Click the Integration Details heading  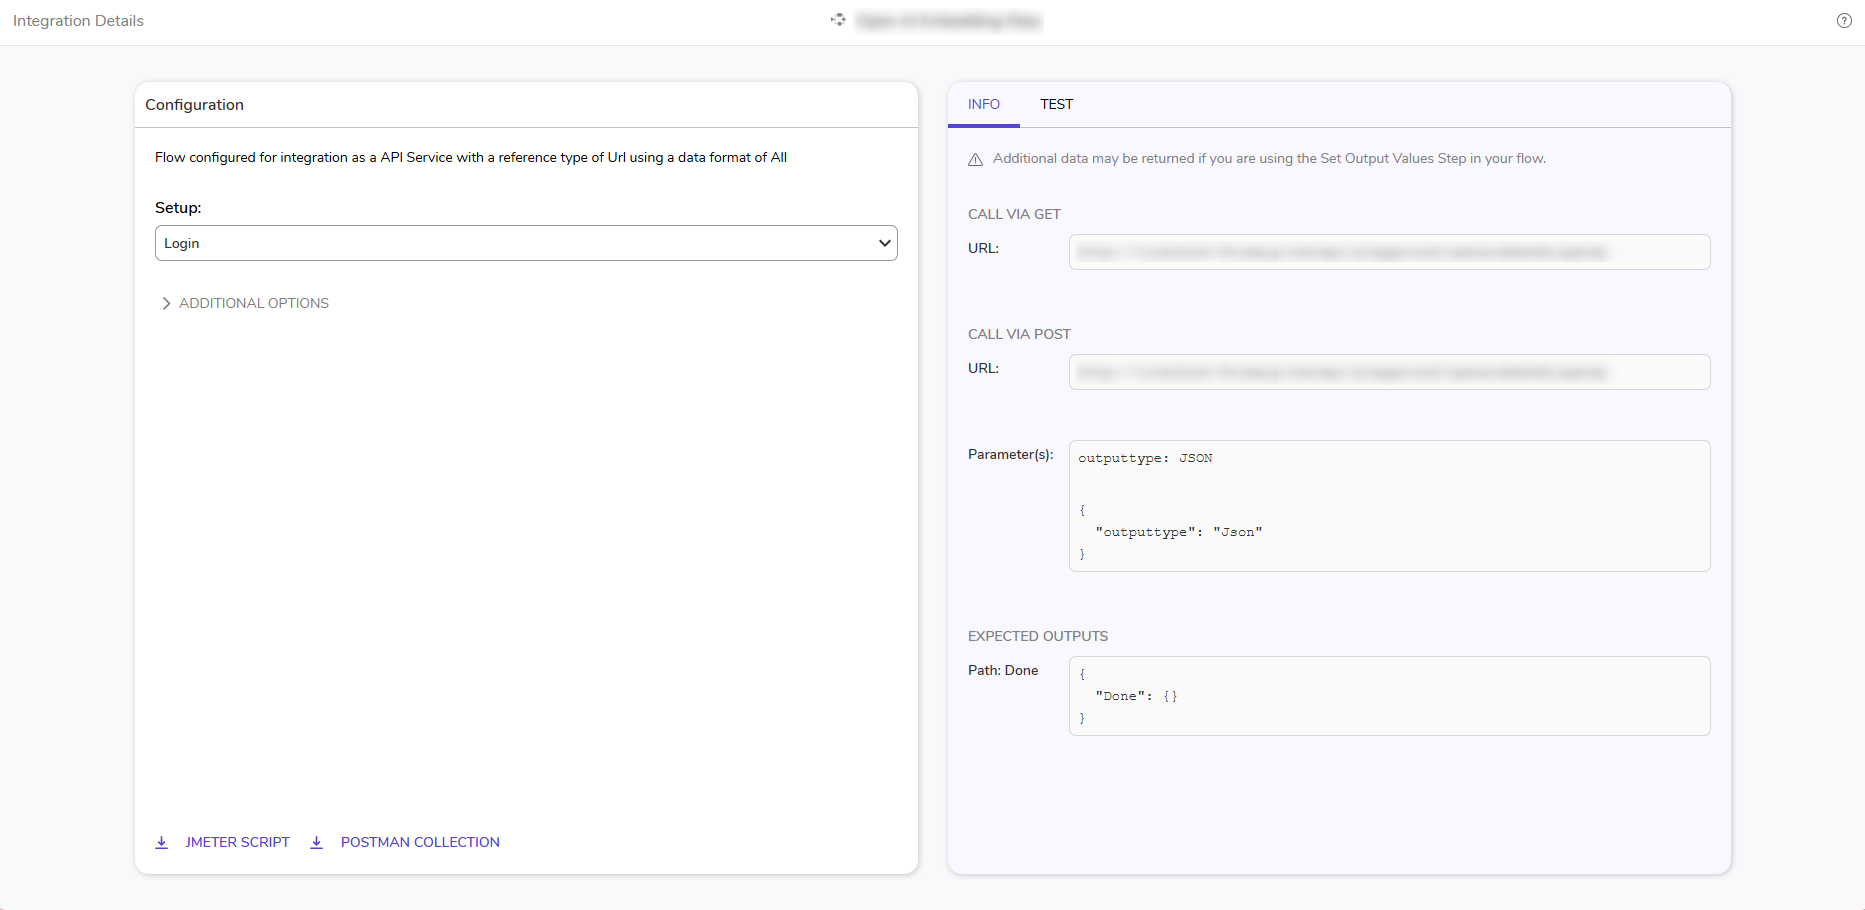tap(78, 21)
